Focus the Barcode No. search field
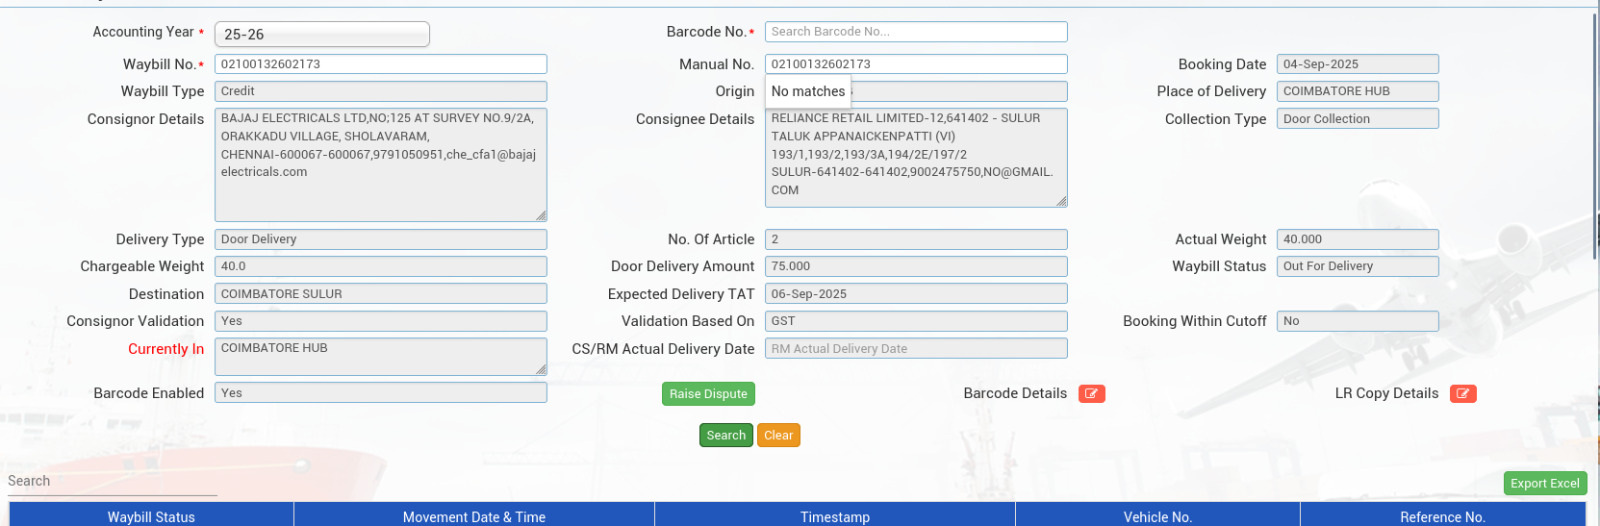Screen dimensions: 1600x526 pyautogui.click(x=915, y=32)
